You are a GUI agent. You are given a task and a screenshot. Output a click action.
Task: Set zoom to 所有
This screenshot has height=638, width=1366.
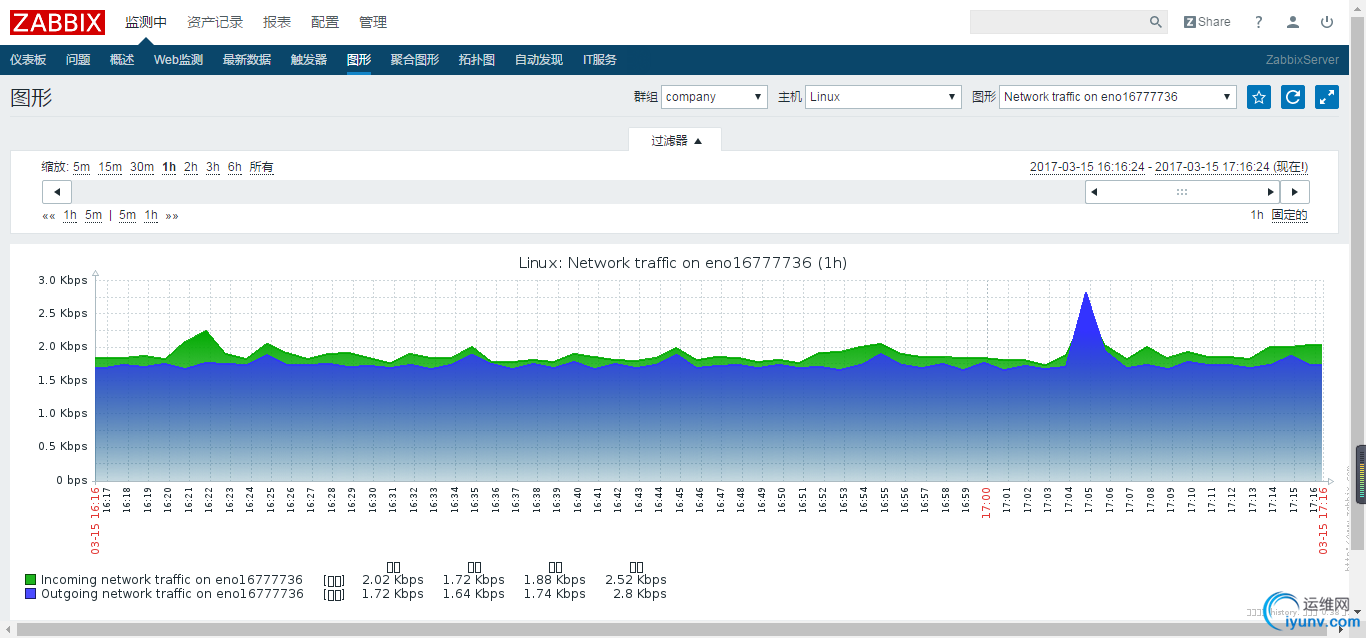(x=262, y=167)
